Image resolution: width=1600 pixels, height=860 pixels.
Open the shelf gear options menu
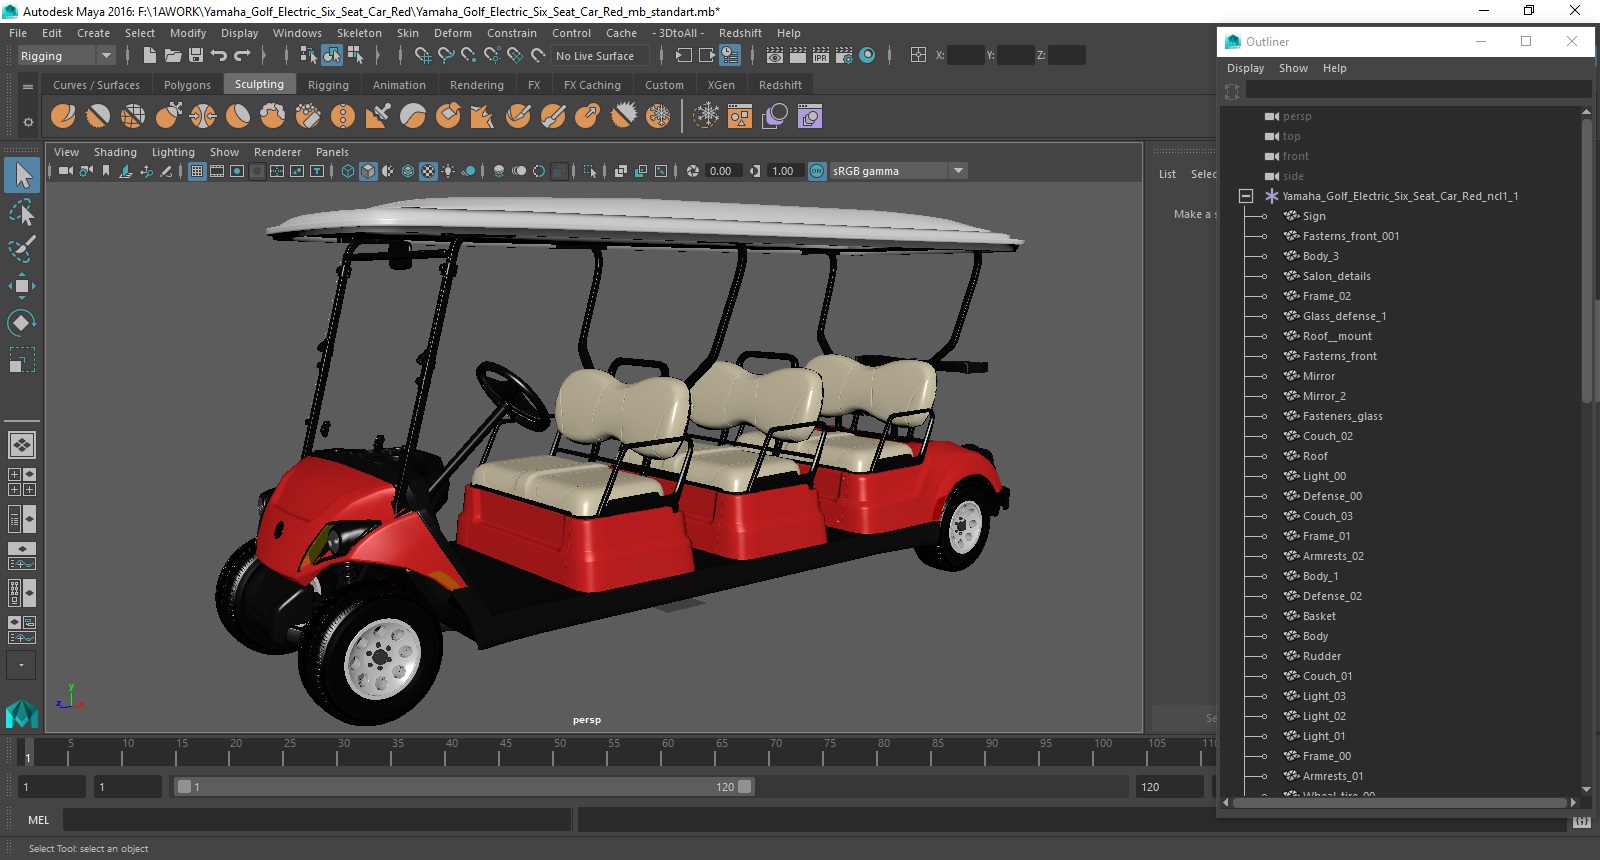pos(28,122)
